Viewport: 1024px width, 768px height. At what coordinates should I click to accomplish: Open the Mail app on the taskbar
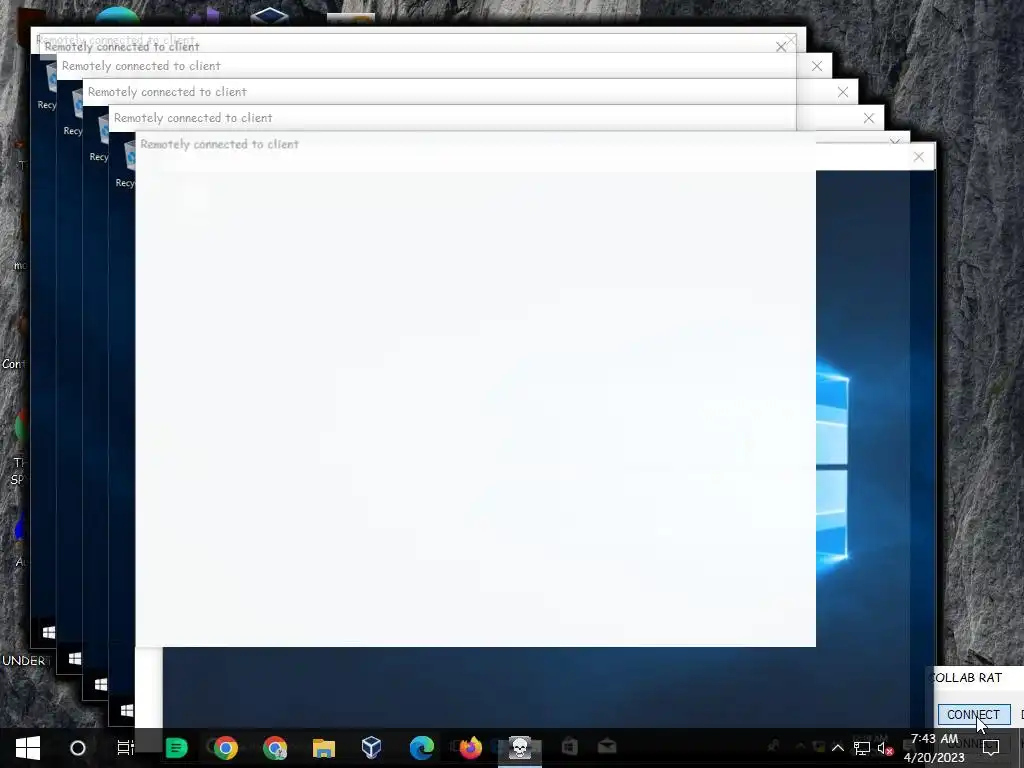607,746
